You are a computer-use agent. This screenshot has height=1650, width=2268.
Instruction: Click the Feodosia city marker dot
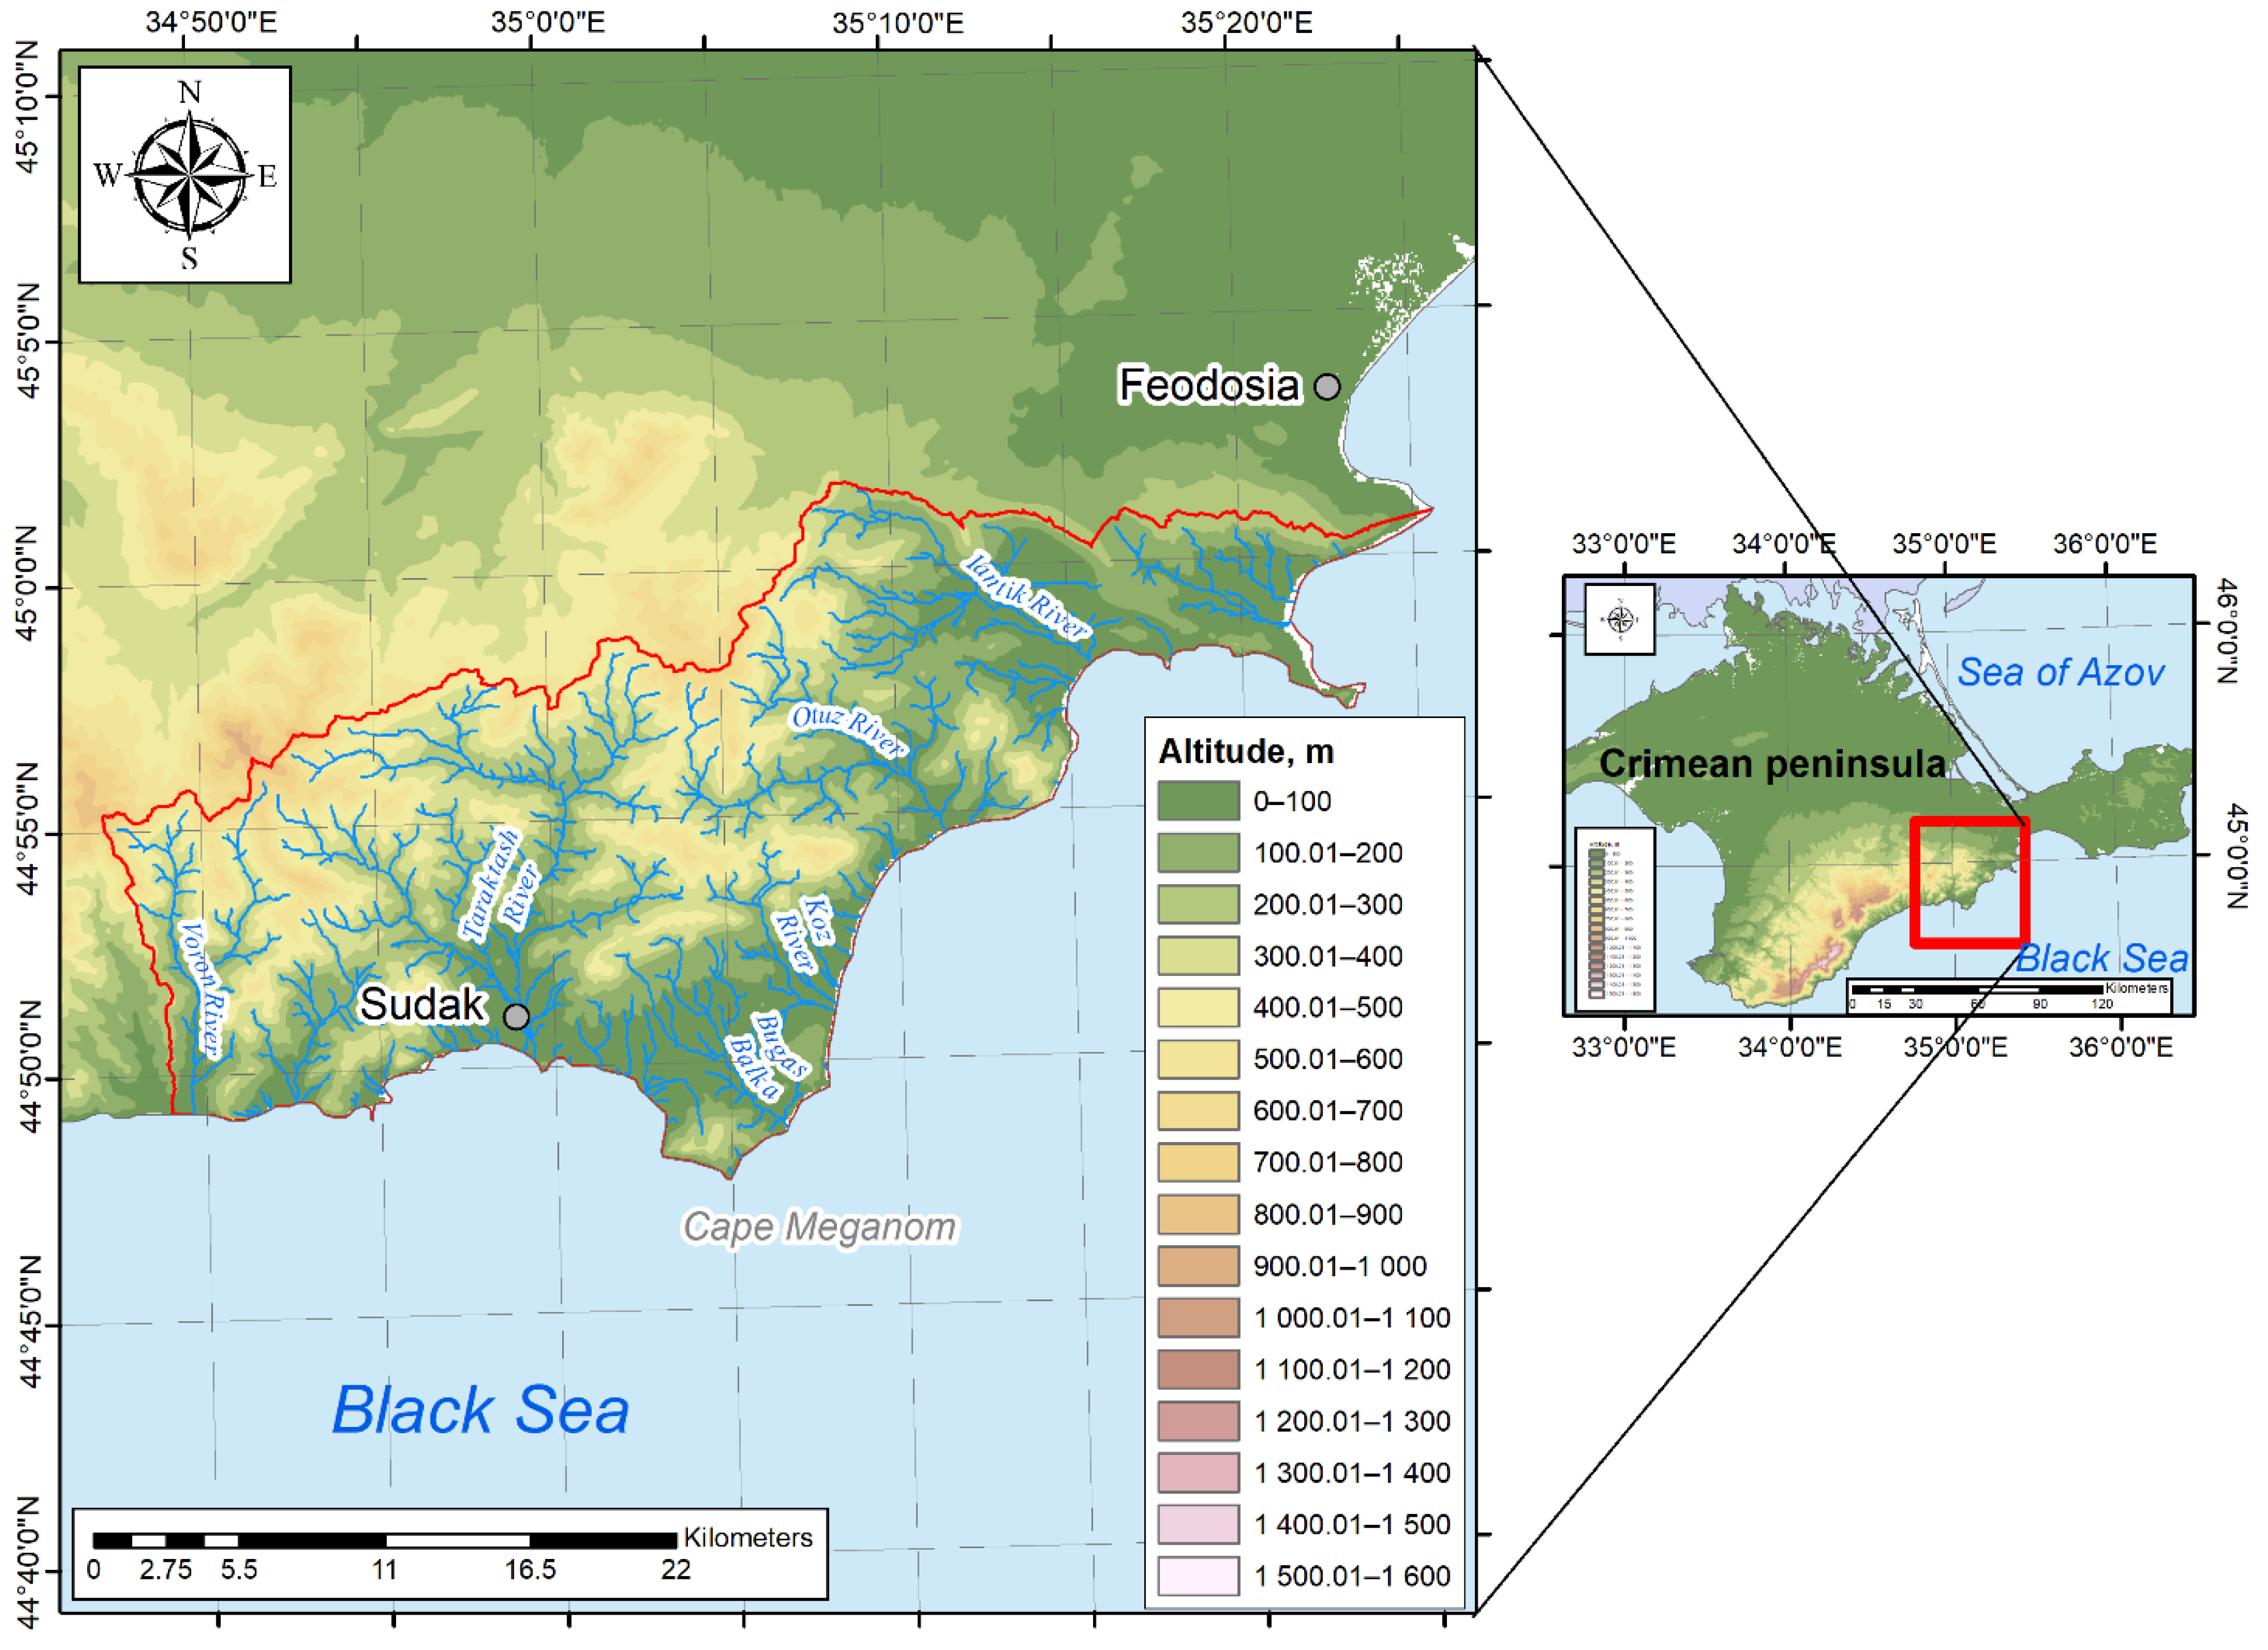(x=1327, y=387)
